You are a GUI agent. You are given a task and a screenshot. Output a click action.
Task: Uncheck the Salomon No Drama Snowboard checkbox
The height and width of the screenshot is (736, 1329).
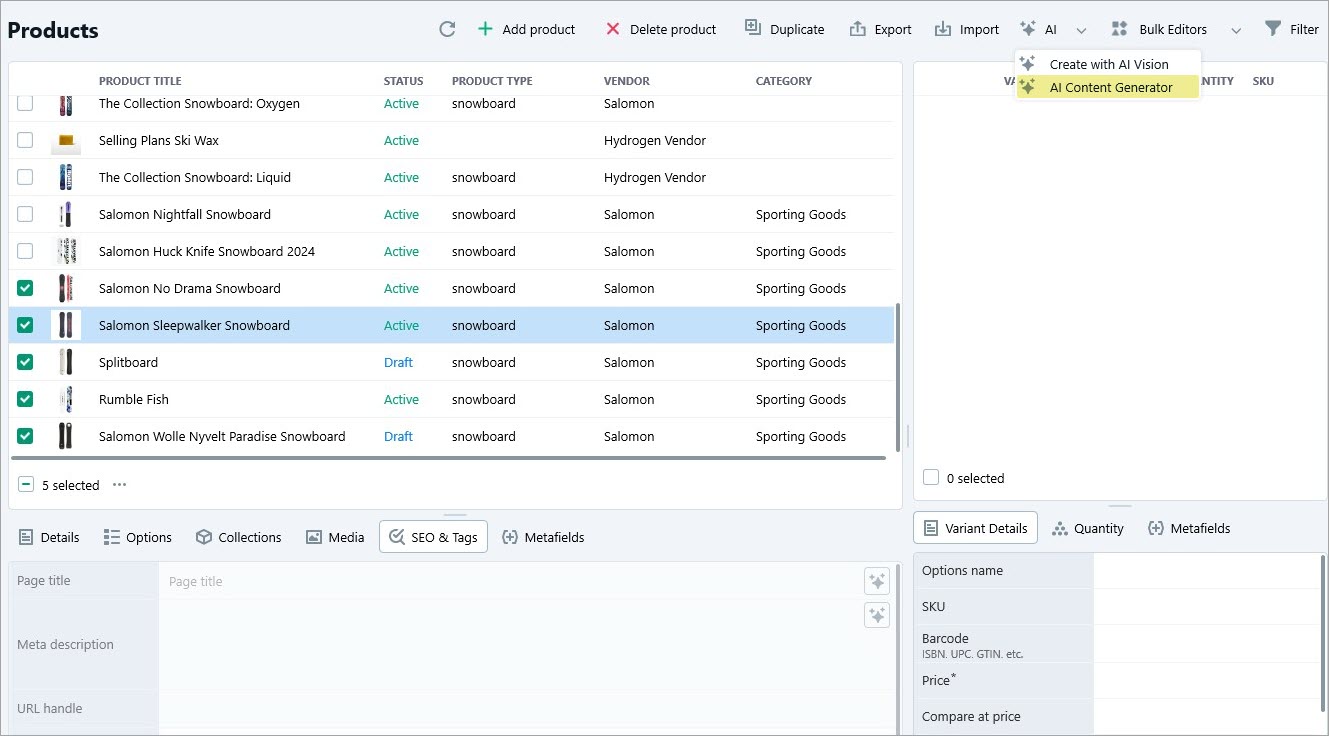(25, 288)
